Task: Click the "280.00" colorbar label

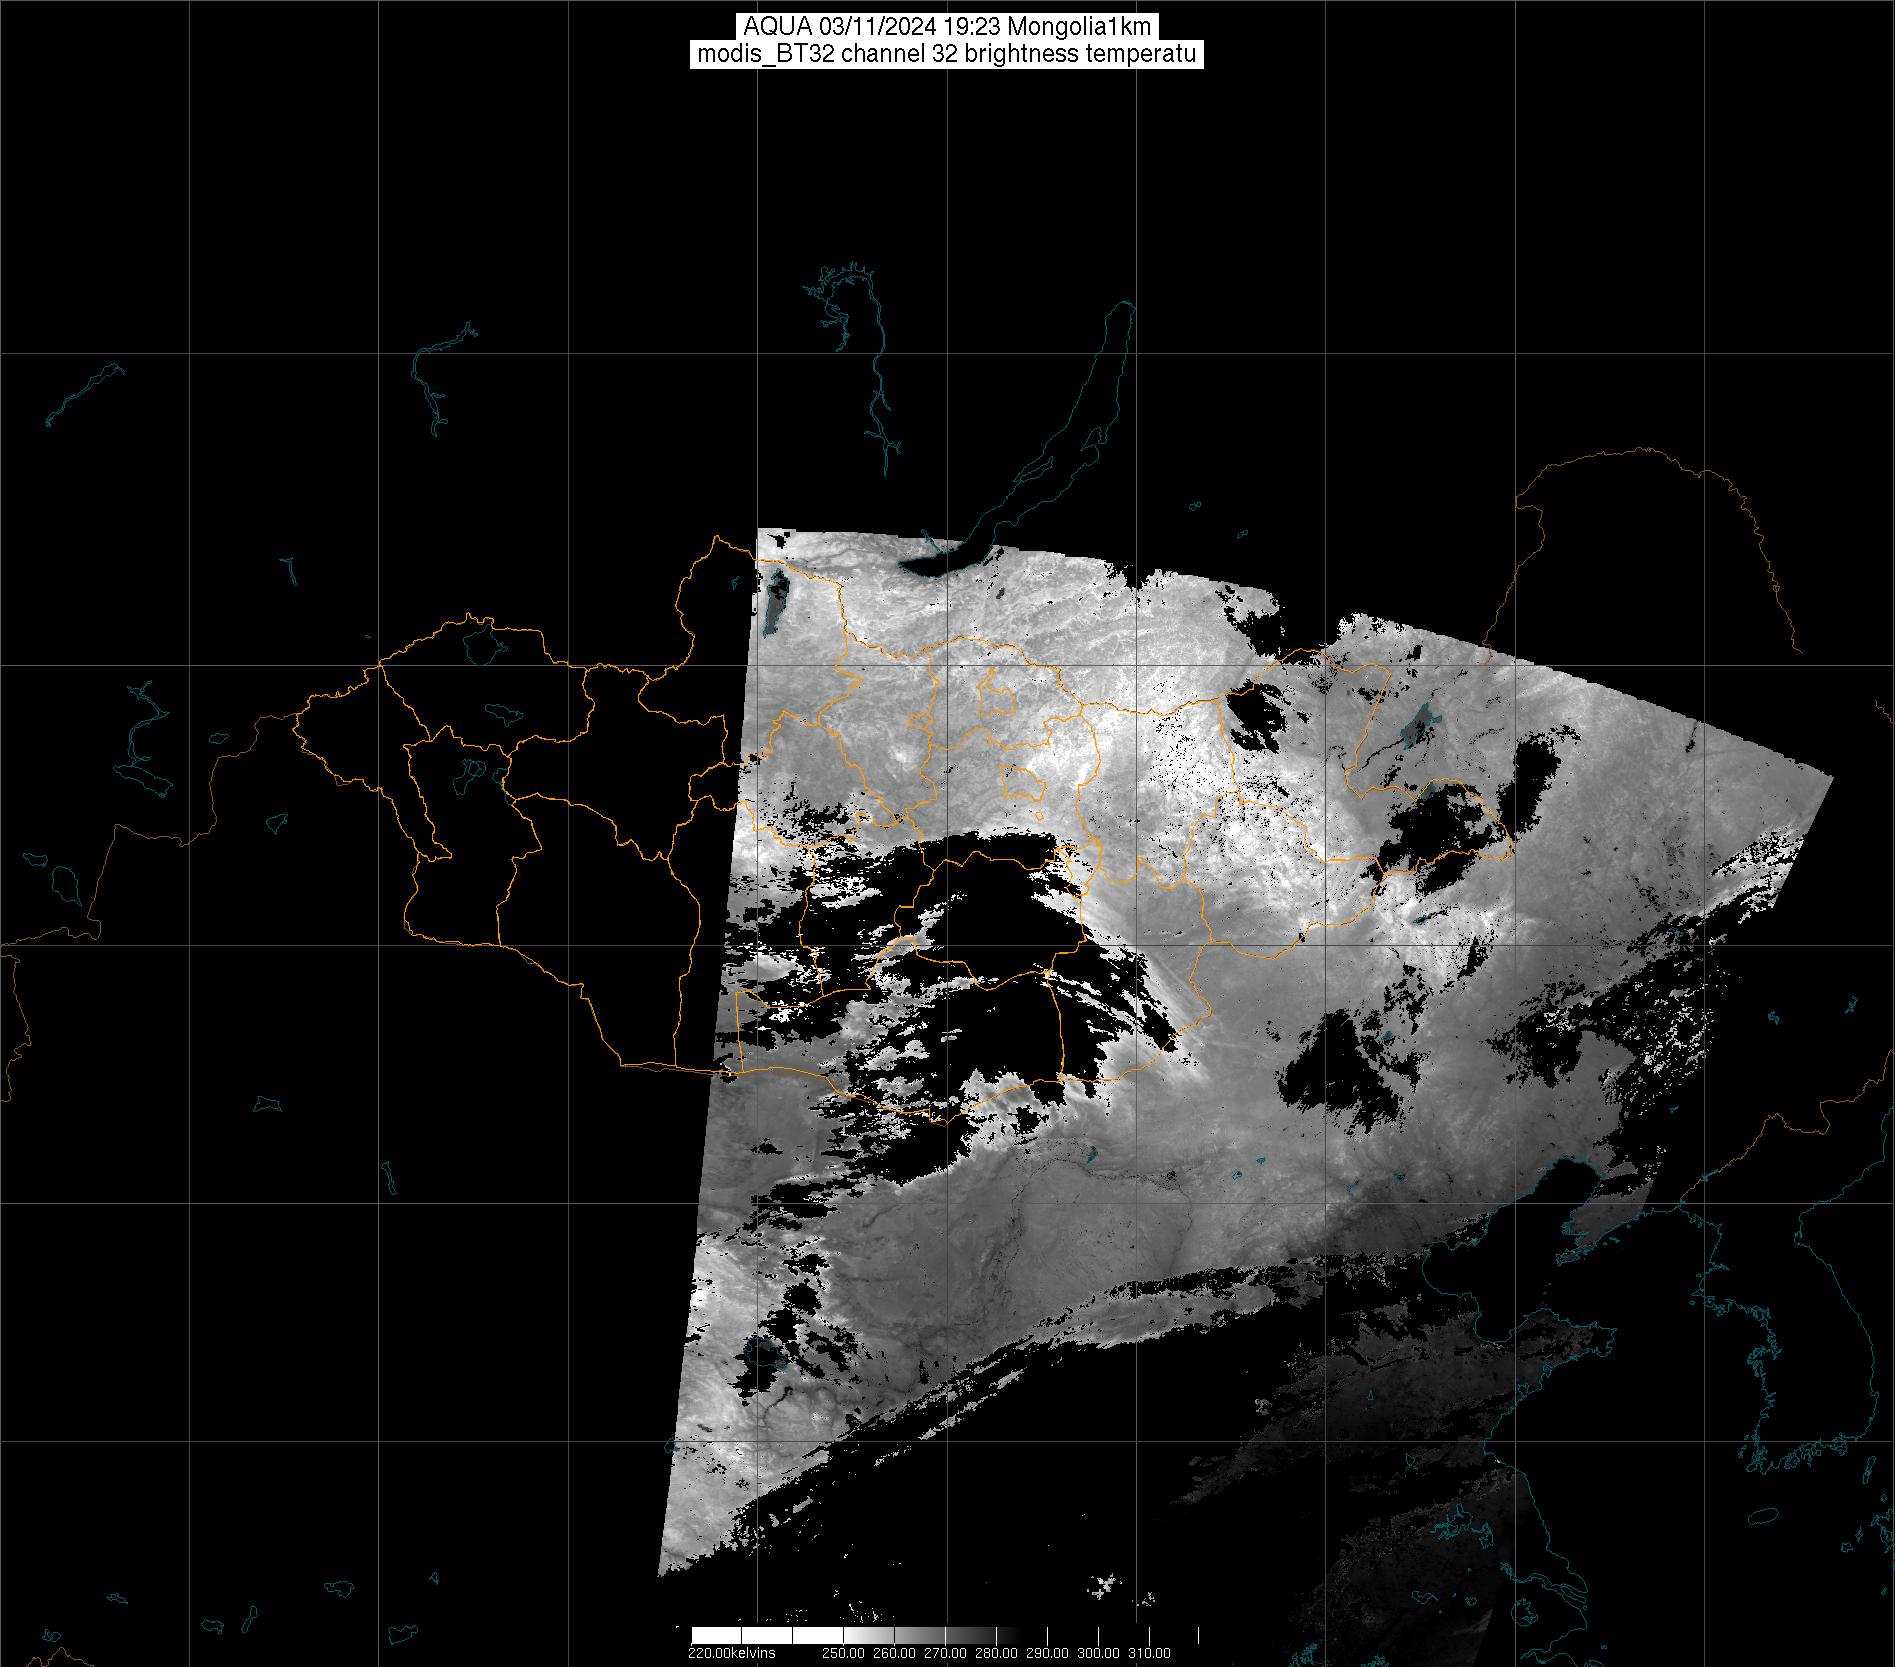Action: 997,1653
